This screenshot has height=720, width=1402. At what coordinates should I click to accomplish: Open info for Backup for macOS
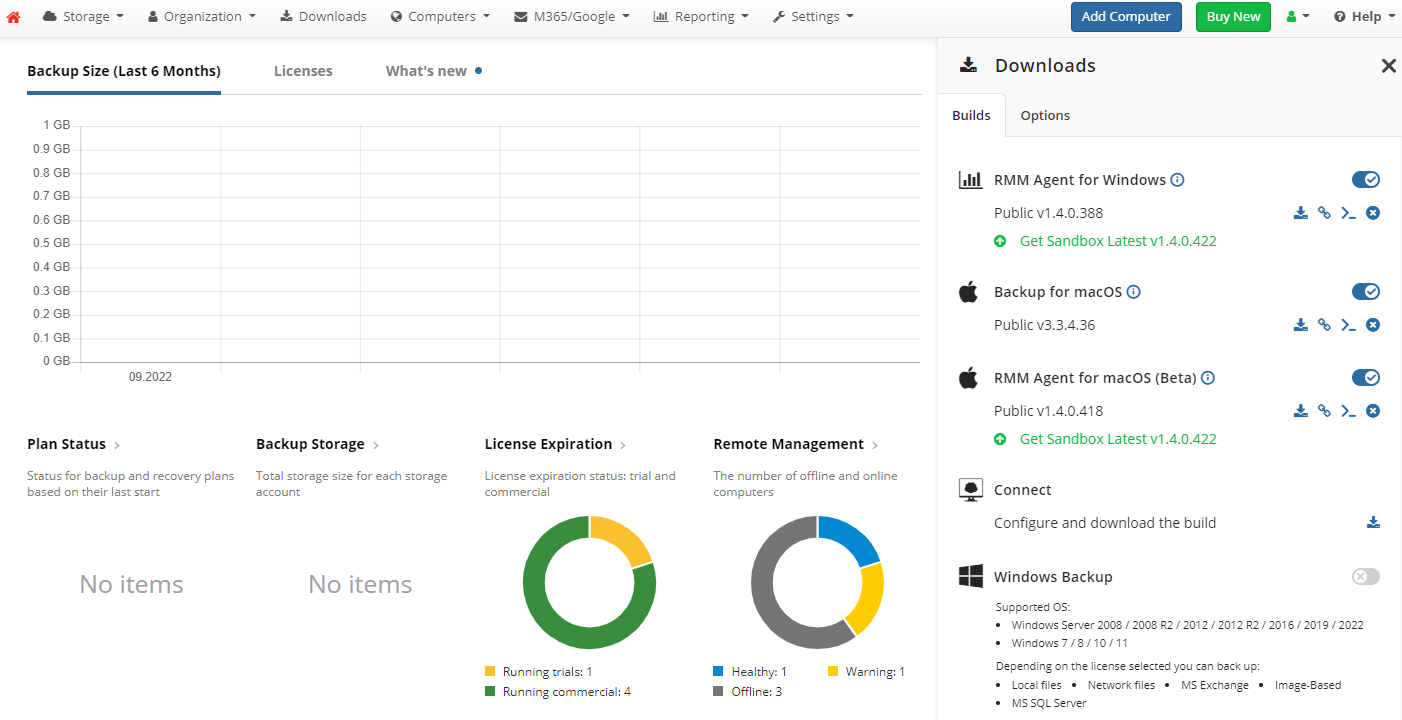1133,292
